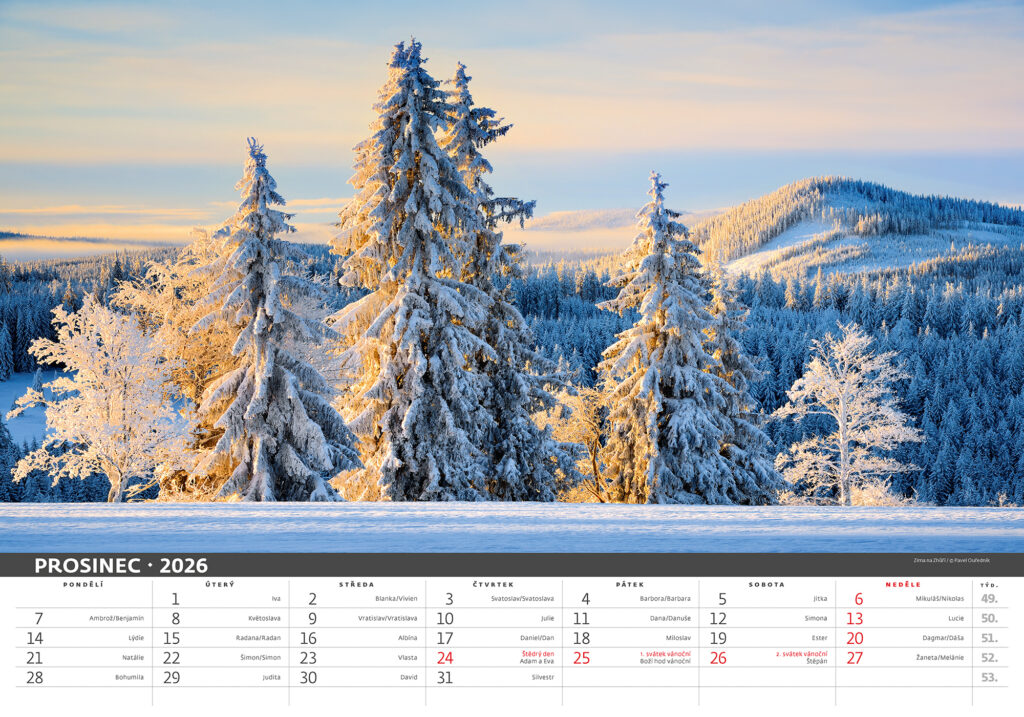Select date 14 with name Lýdie
This screenshot has width=1024, height=717.
35,638
